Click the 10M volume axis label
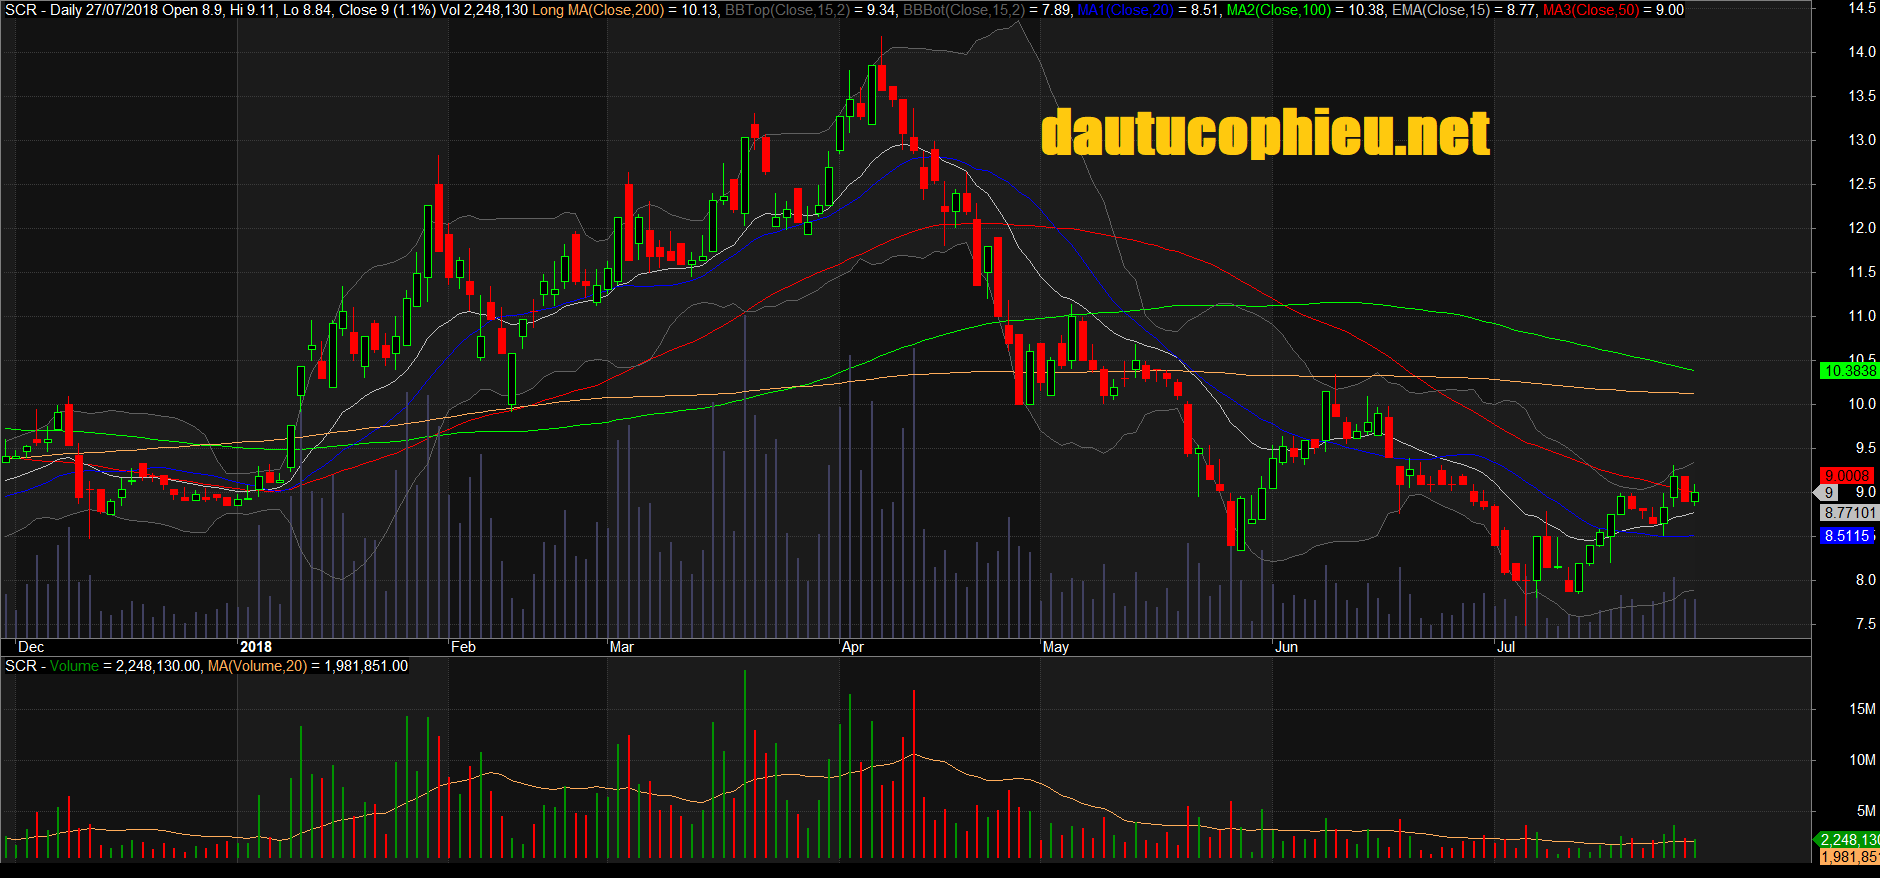 pos(1863,760)
